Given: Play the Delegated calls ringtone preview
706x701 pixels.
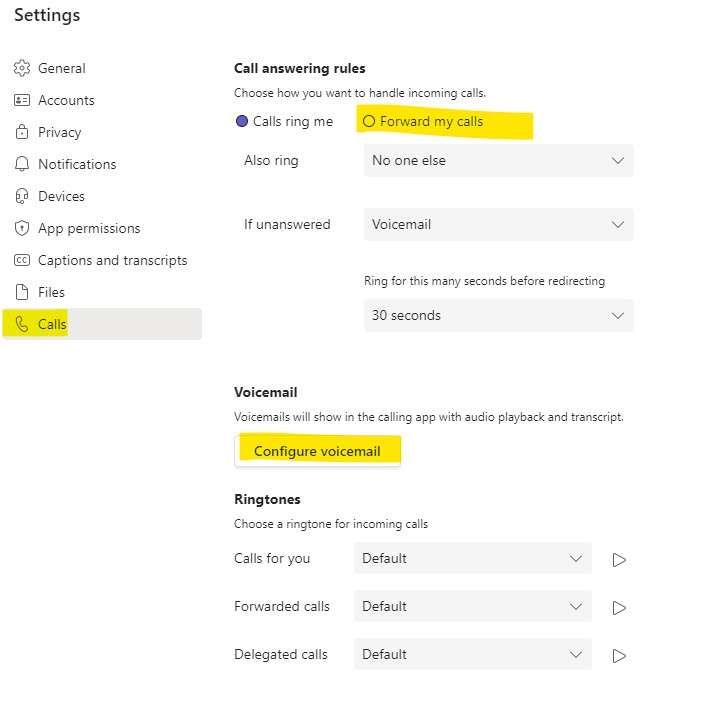Looking at the screenshot, I should 619,656.
